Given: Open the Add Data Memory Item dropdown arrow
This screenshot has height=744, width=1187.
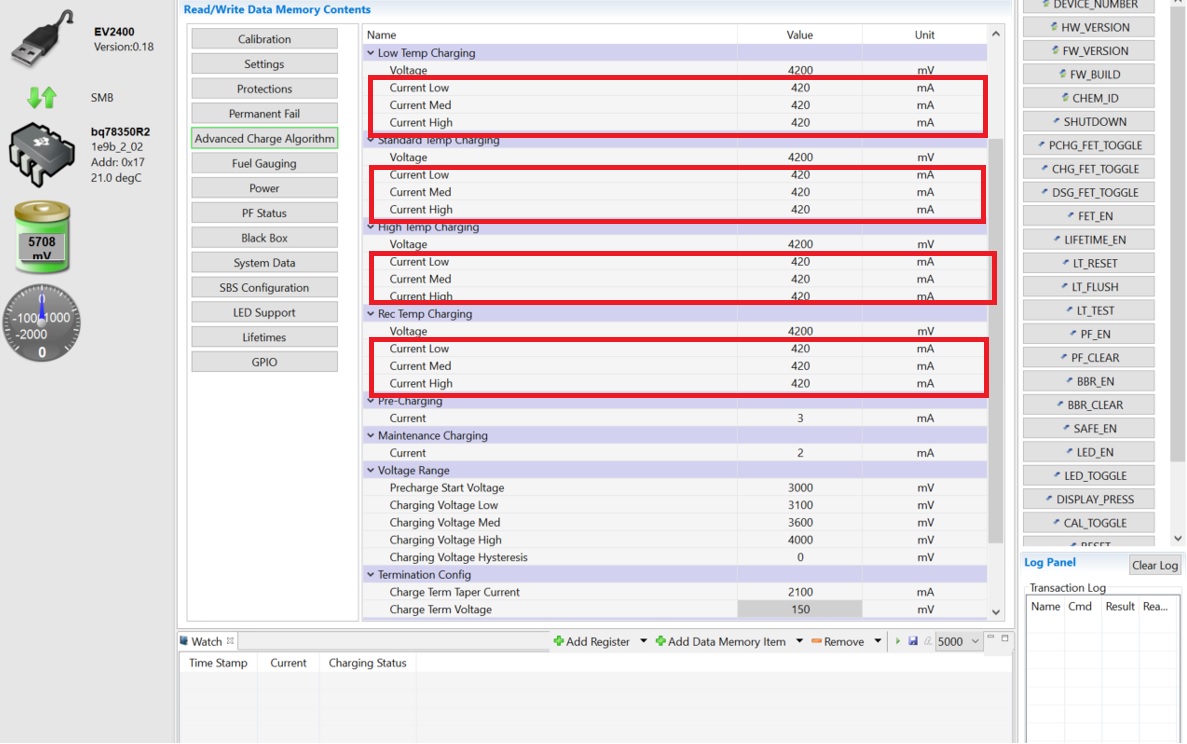Looking at the screenshot, I should coord(799,641).
